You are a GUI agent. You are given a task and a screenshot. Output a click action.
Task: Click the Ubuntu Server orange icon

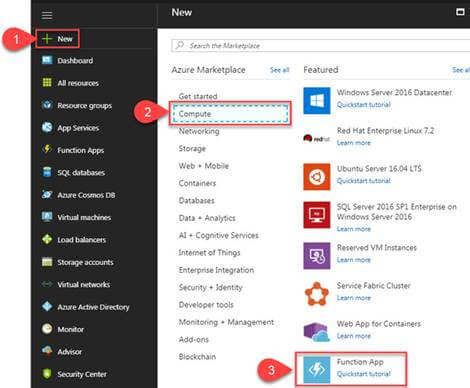click(x=317, y=177)
